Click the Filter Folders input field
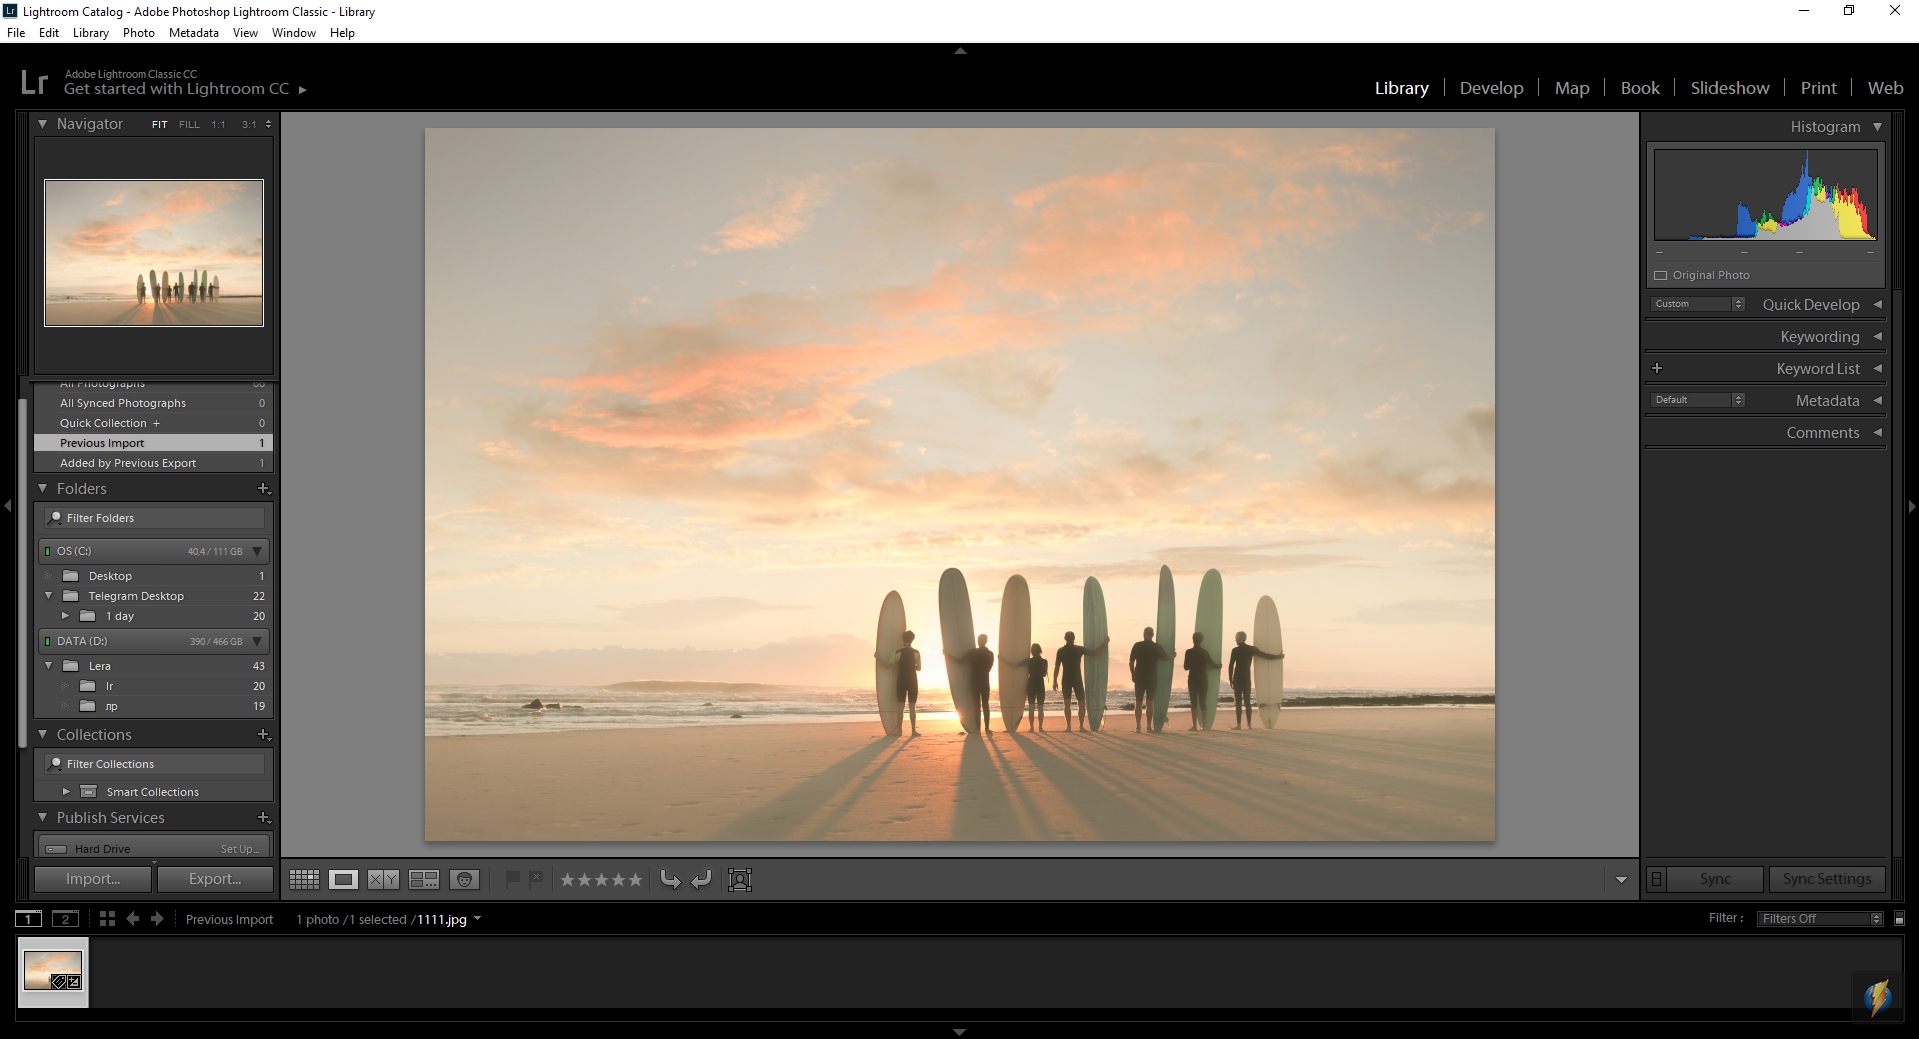The image size is (1919, 1039). click(155, 518)
